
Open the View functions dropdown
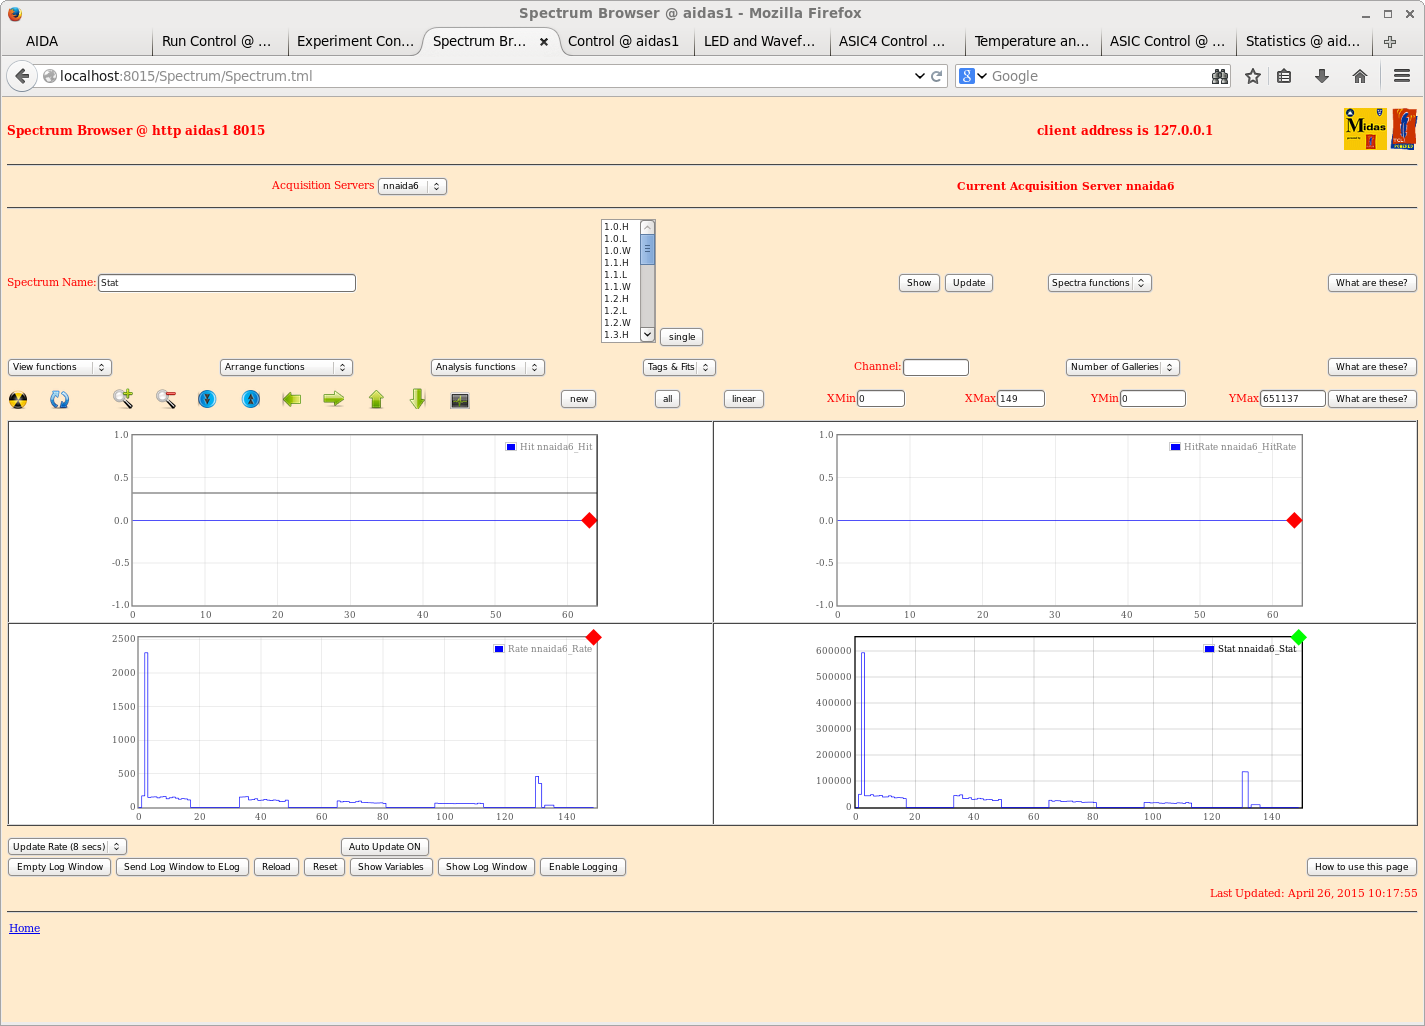[x=60, y=367]
